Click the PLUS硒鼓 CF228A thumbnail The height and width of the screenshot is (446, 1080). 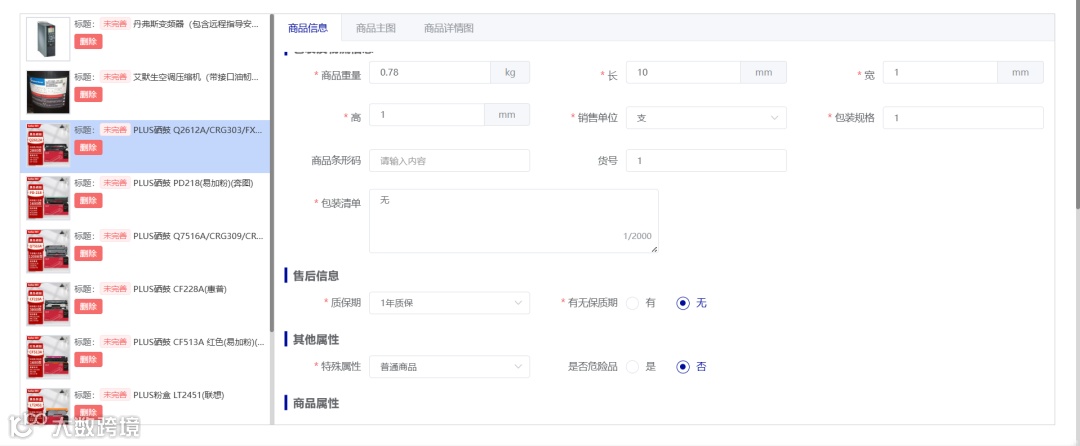point(48,304)
